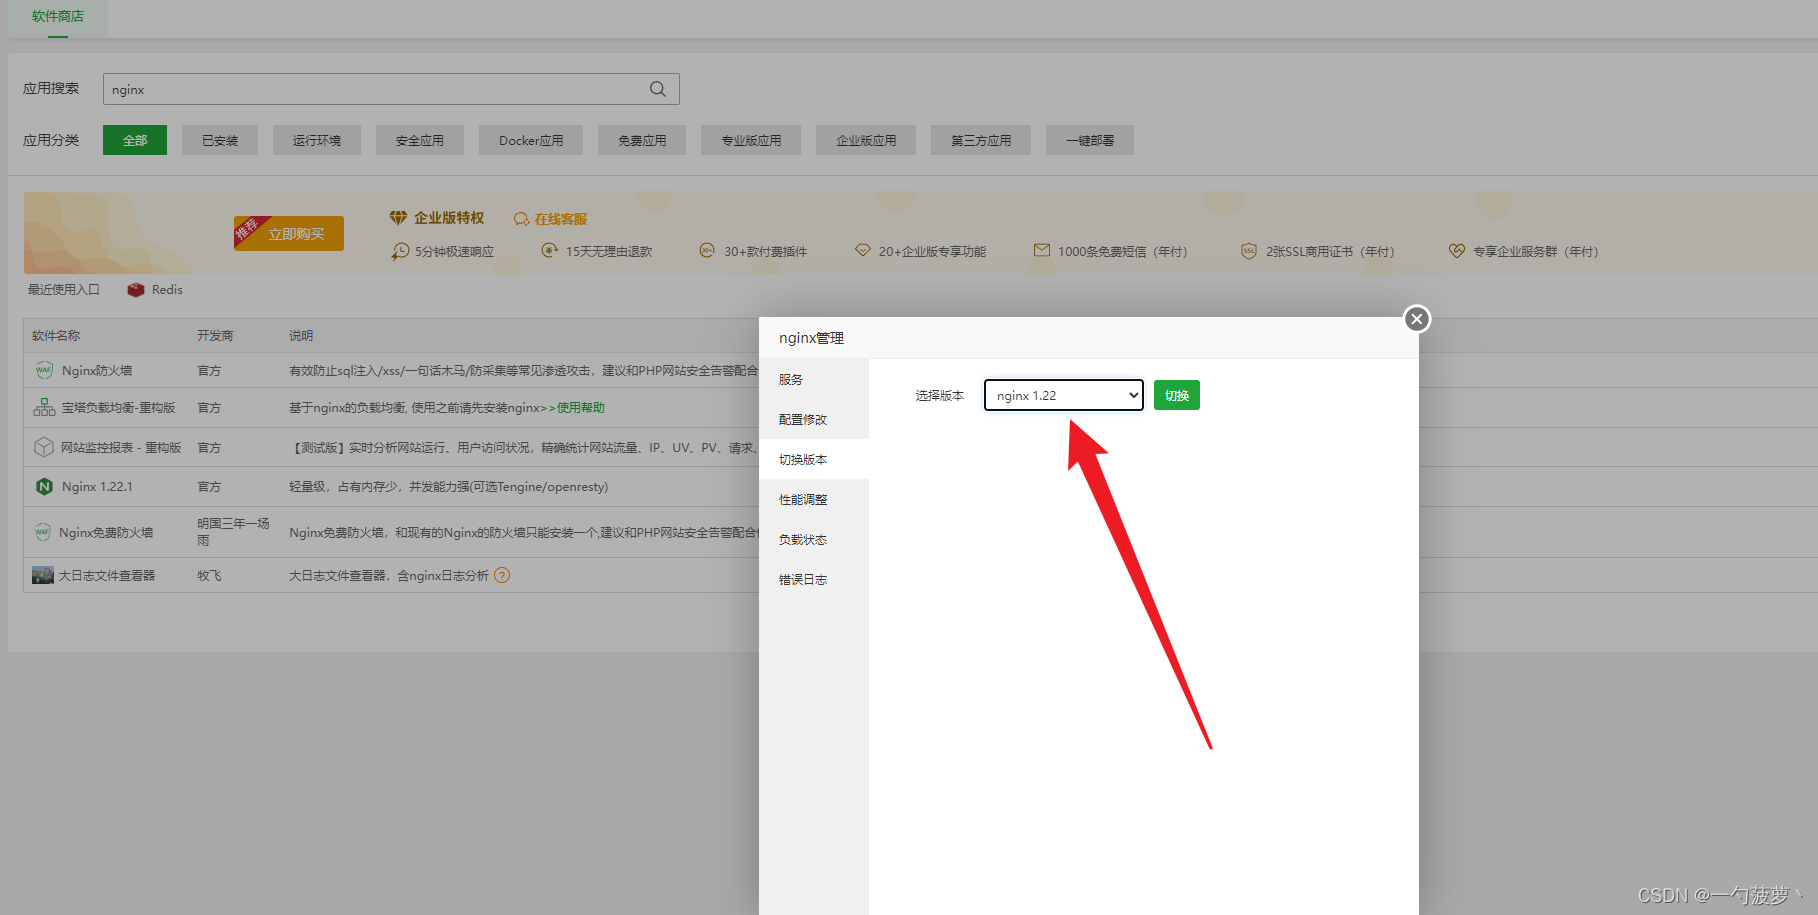The width and height of the screenshot is (1818, 915).
Task: Select the 全部 category filter
Action: pyautogui.click(x=135, y=140)
